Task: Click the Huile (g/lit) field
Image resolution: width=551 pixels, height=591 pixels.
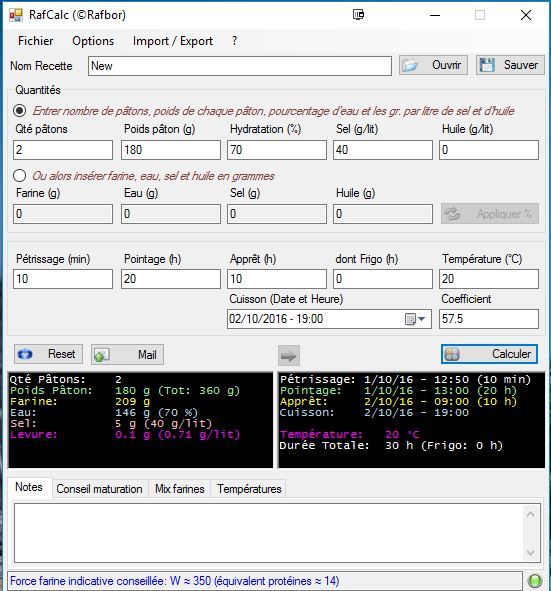Action: click(x=489, y=150)
